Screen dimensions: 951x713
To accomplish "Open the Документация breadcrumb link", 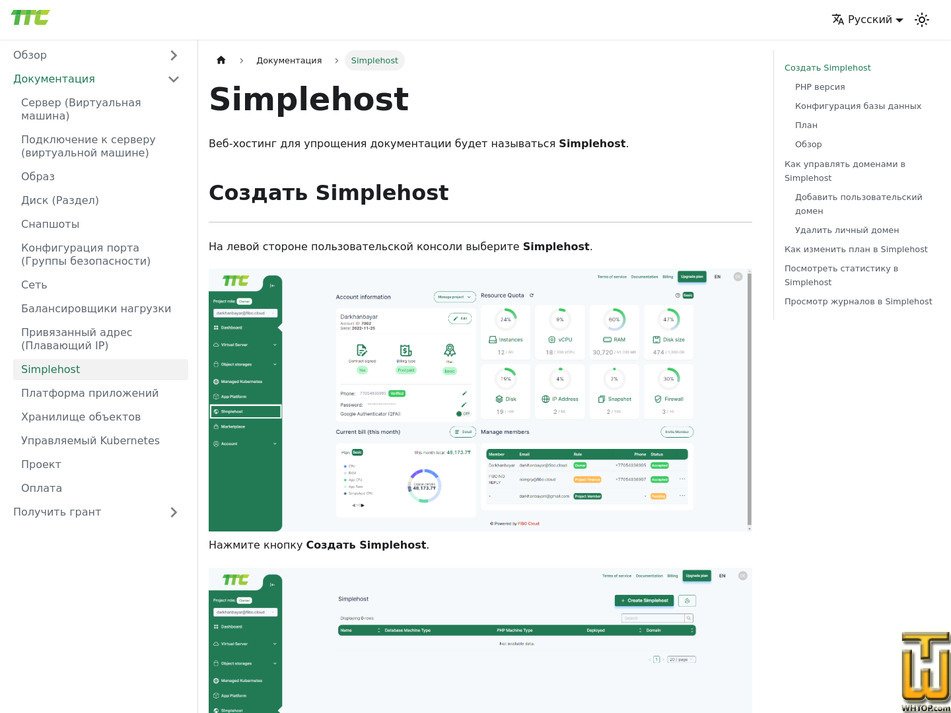I will [x=289, y=61].
